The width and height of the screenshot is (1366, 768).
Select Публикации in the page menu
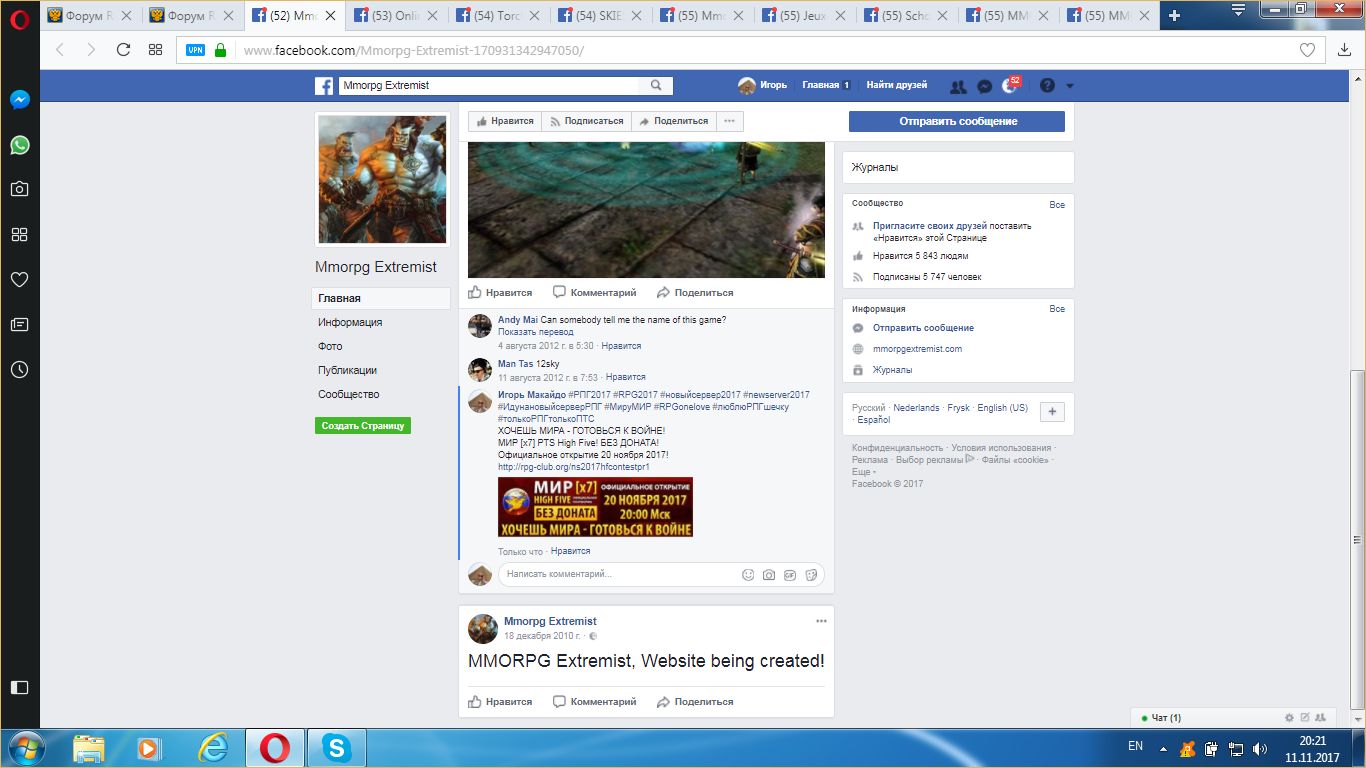click(x=347, y=370)
